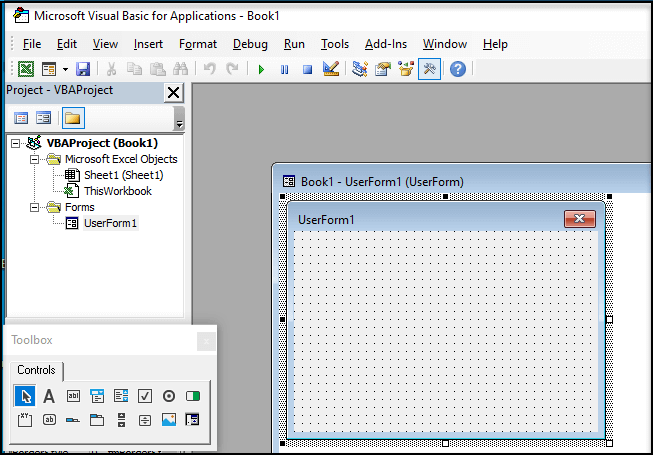This screenshot has width=653, height=455.
Task: Select the OptionButton control in Toolbox
Action: [169, 396]
